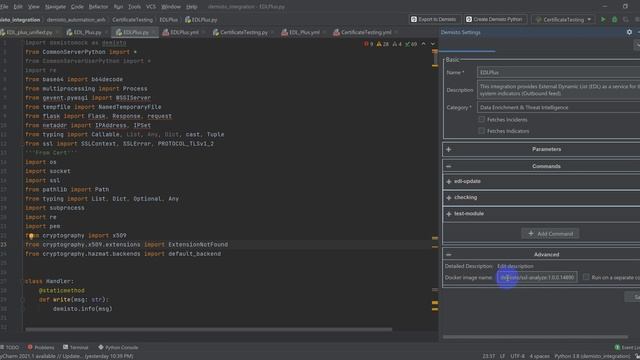Open Demisto Settings gear options
The width and height of the screenshot is (640, 360).
tap(629, 32)
